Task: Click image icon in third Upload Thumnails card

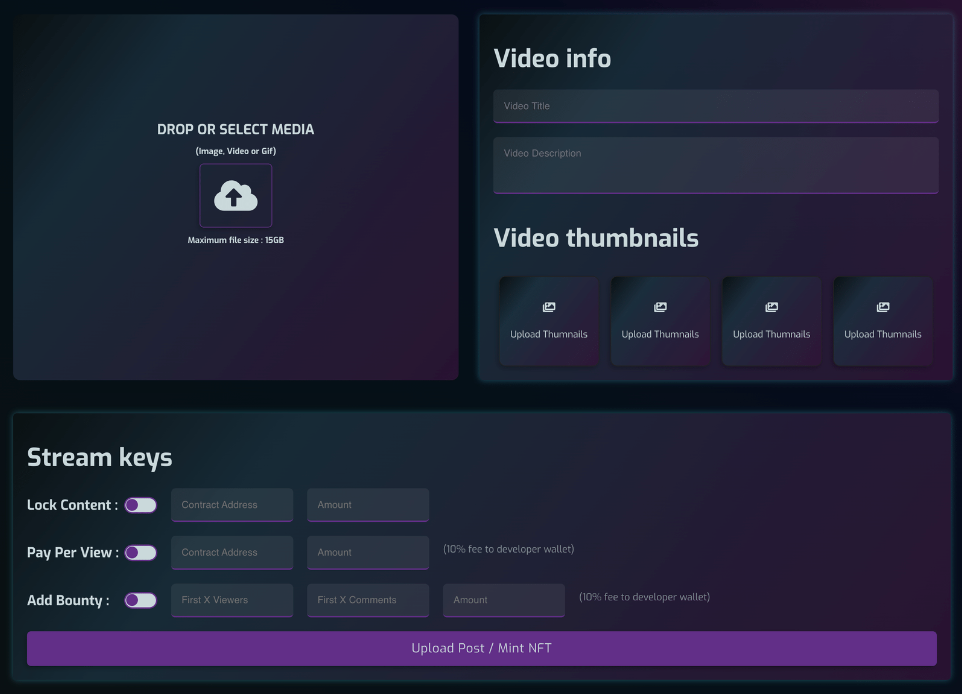Action: [x=772, y=307]
